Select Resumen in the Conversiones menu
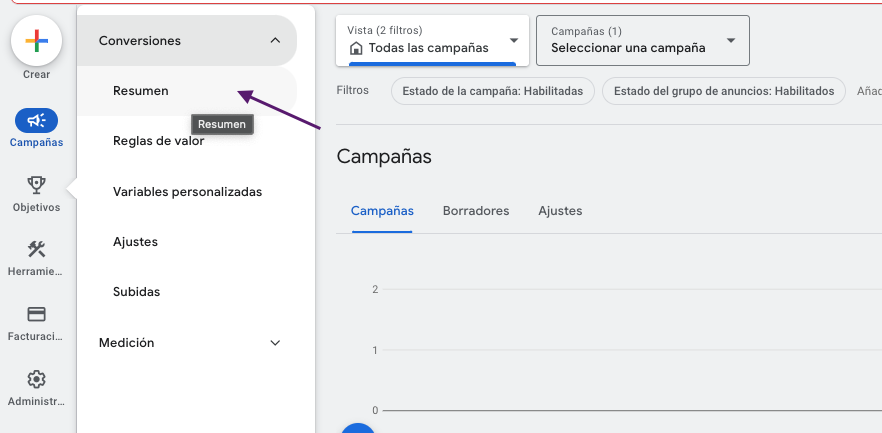This screenshot has height=433, width=882. coord(187,91)
